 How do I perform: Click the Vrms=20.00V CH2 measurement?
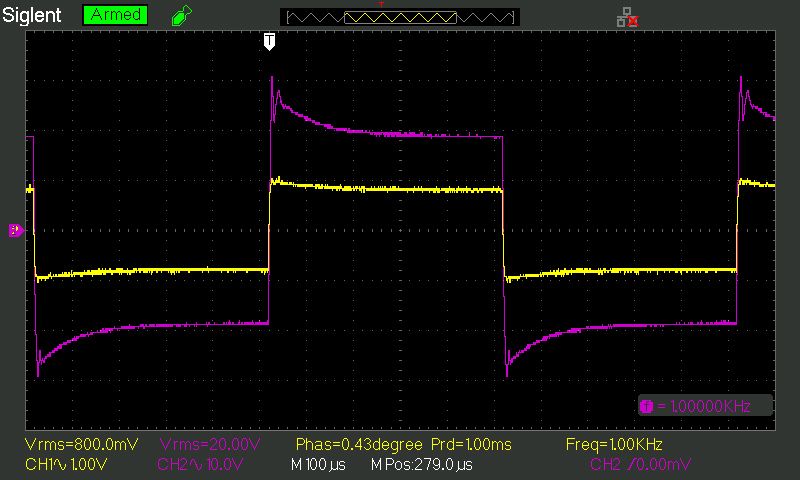pos(210,444)
